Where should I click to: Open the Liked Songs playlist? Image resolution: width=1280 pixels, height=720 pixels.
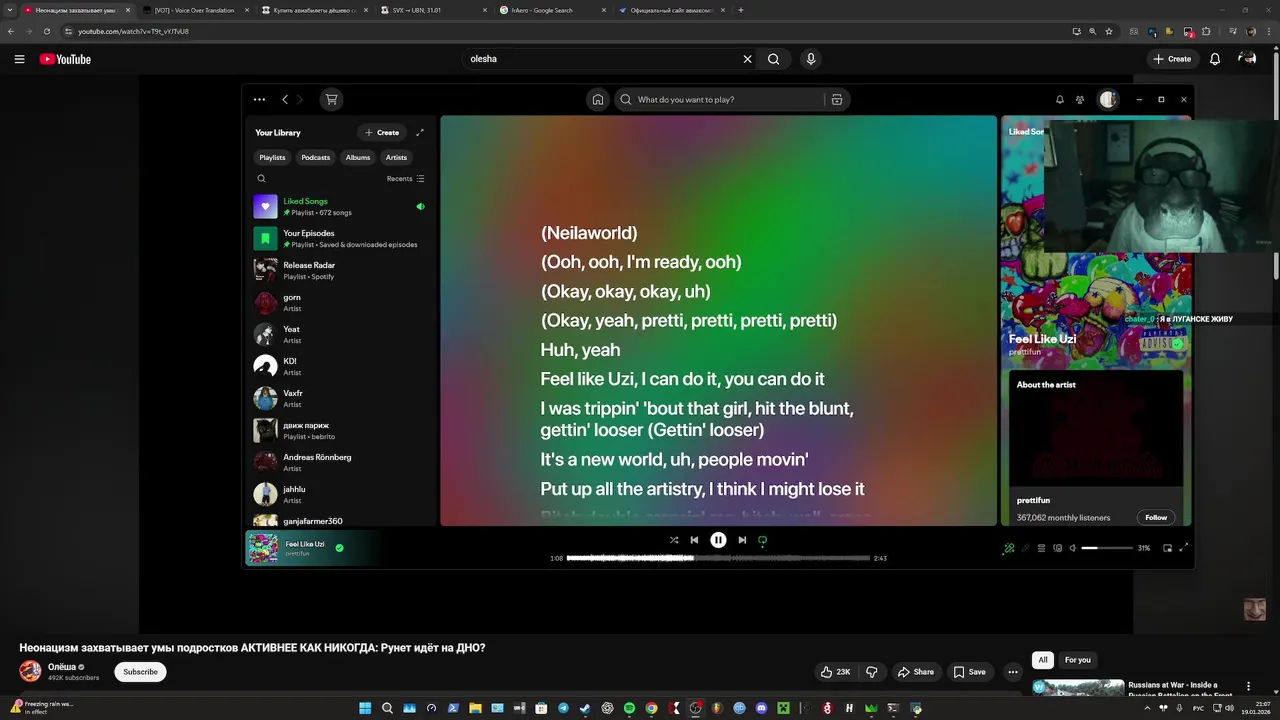339,207
